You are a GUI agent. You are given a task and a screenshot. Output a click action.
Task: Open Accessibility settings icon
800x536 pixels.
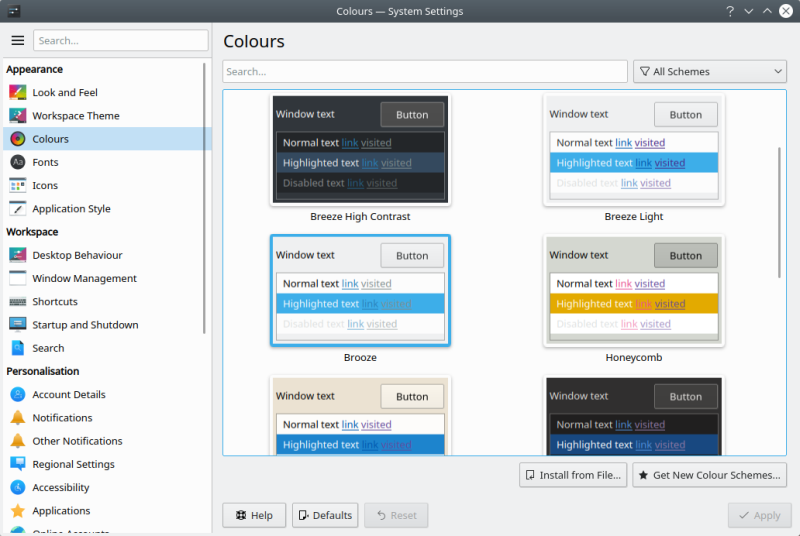point(17,487)
